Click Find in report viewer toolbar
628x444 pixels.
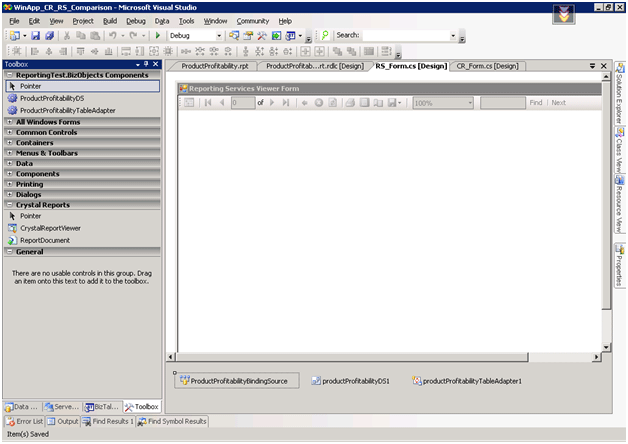[x=535, y=103]
